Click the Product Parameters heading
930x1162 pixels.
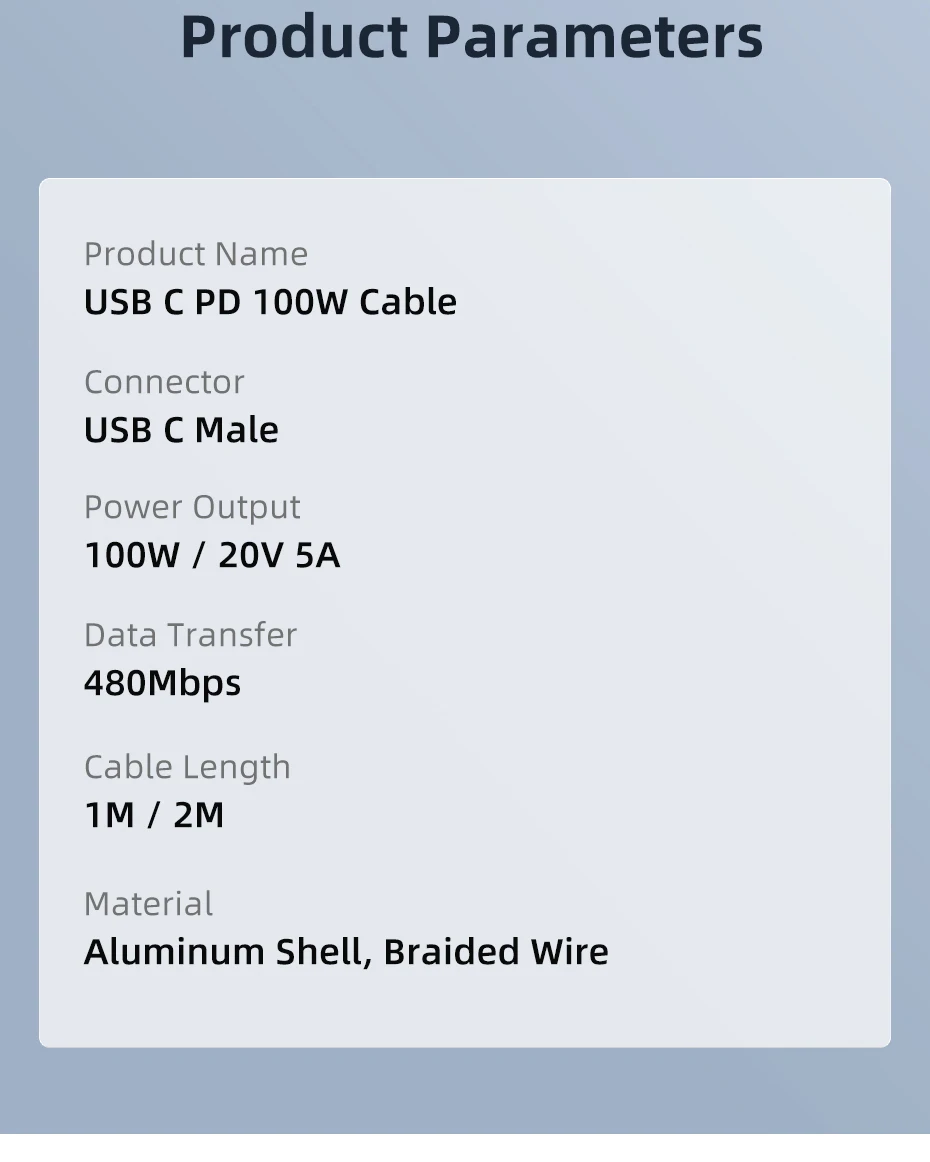coord(471,37)
